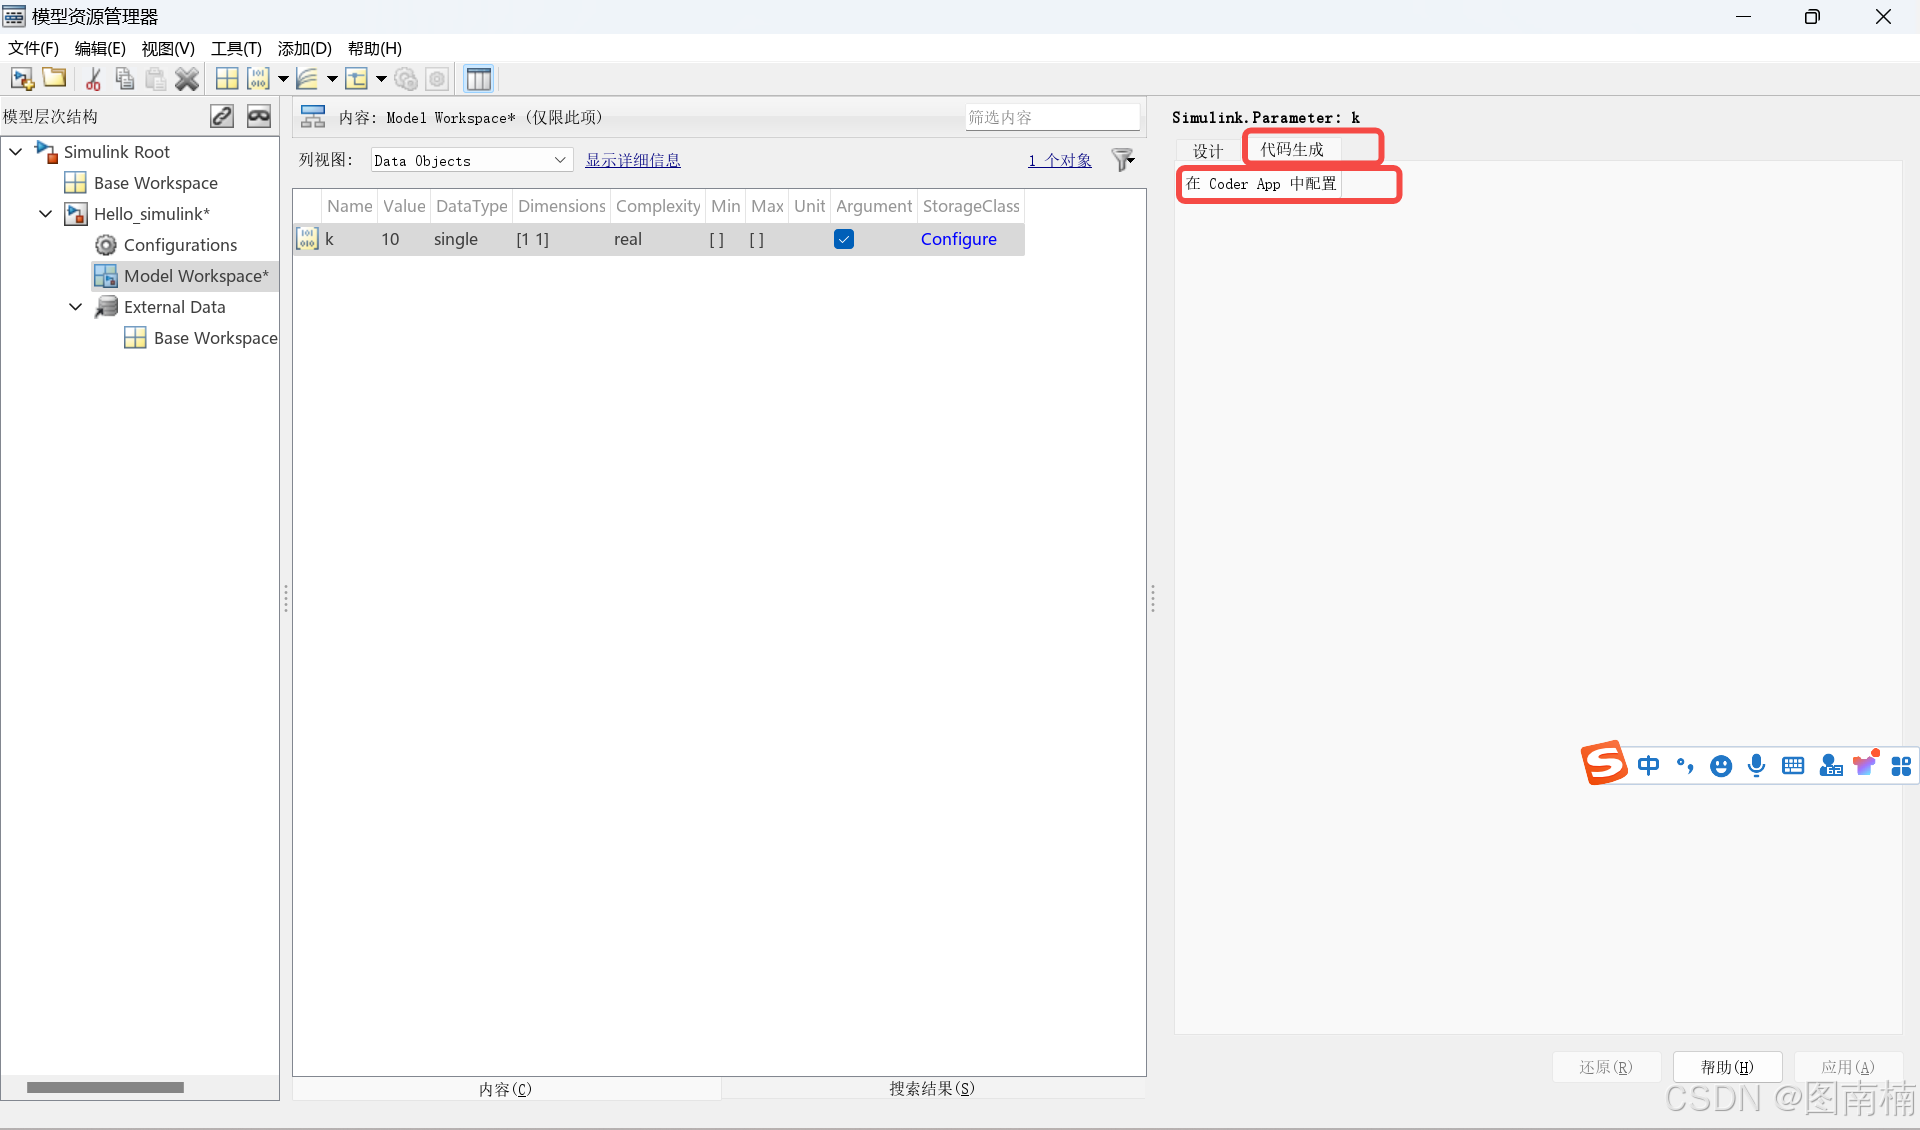Click the new model toolbar icon
This screenshot has height=1130, width=1920.
point(22,79)
